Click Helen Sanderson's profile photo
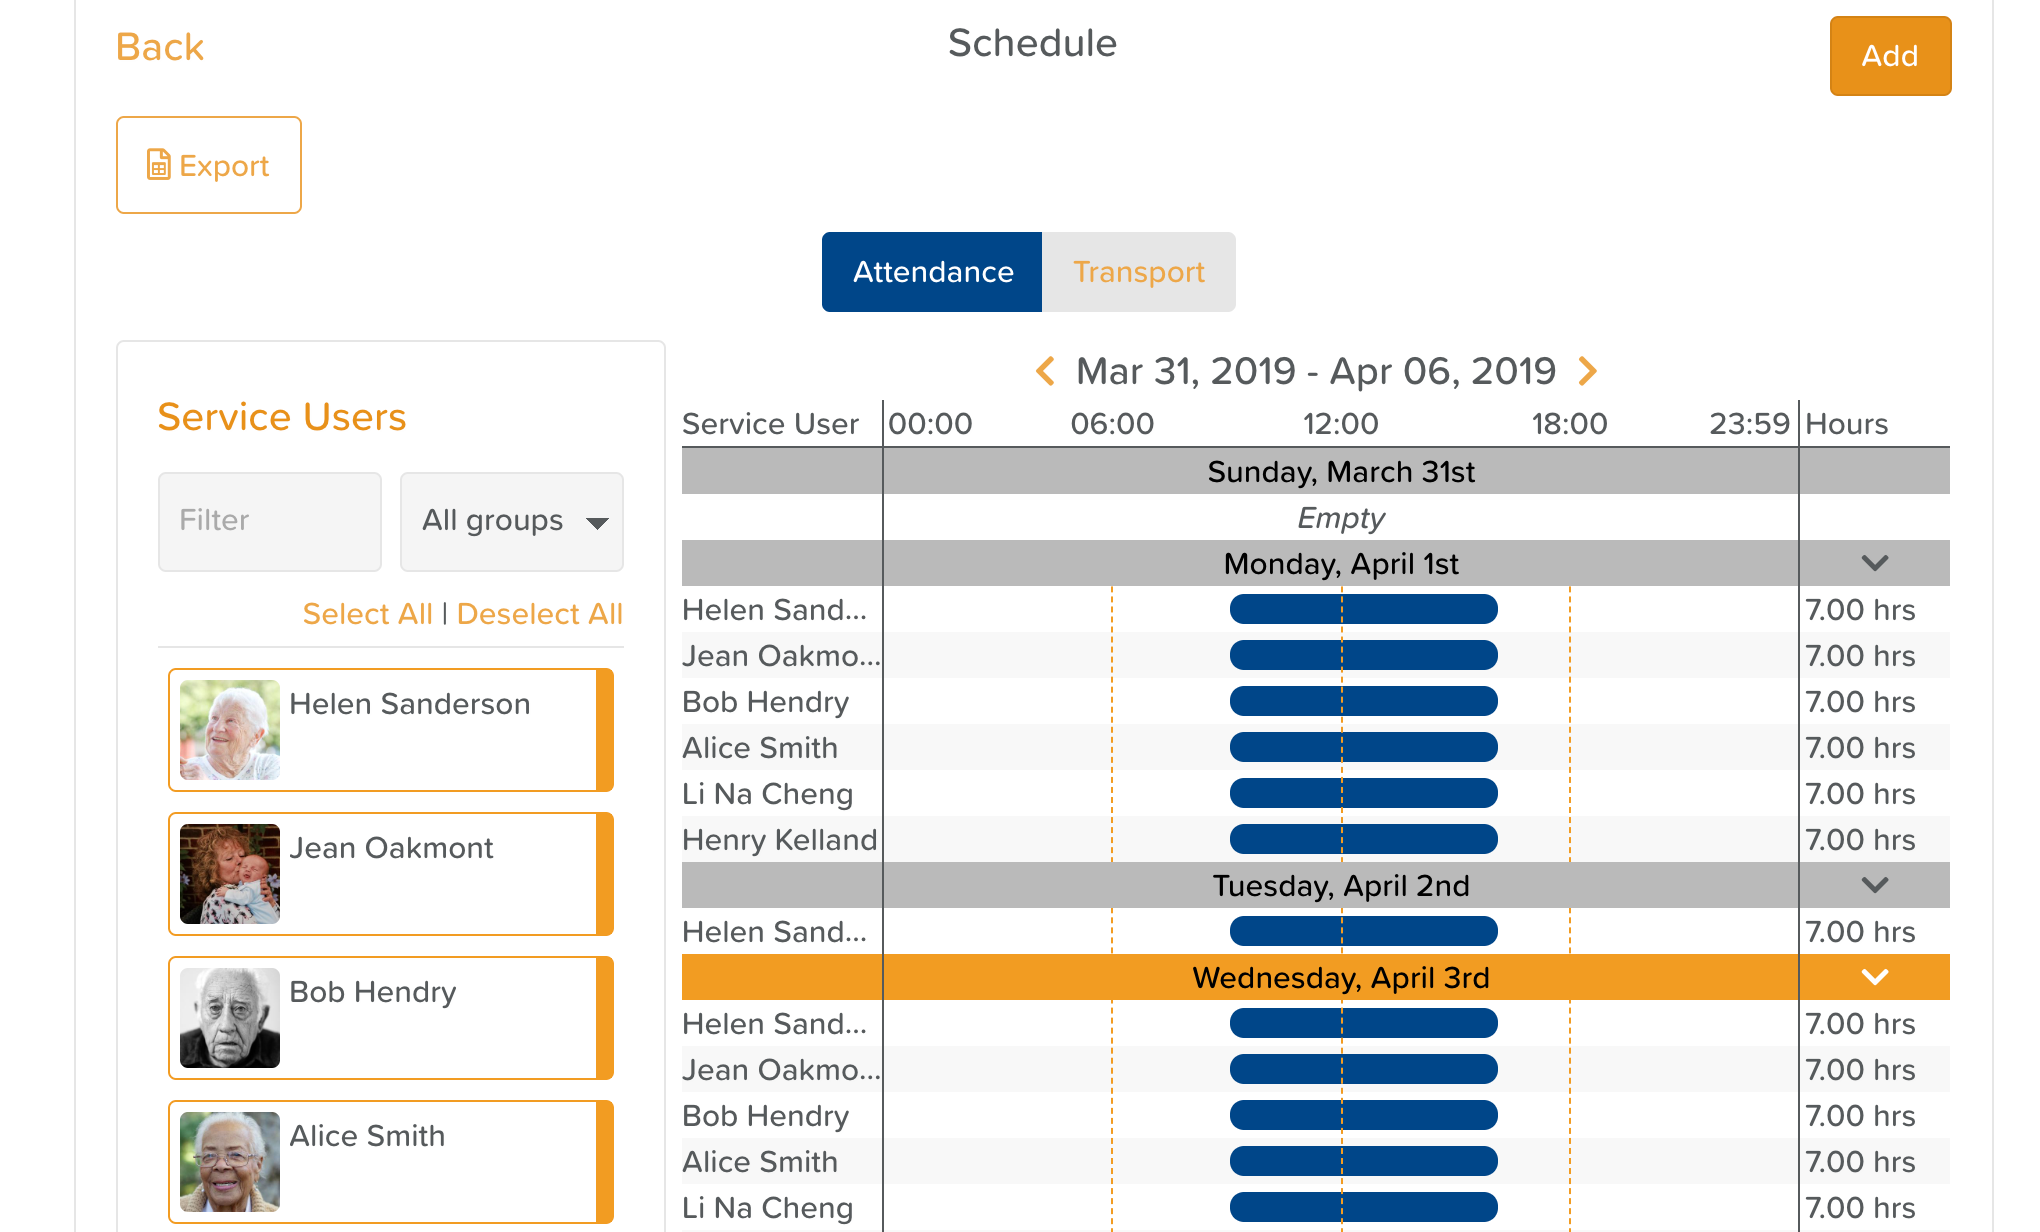The image size is (2040, 1232). (x=230, y=730)
